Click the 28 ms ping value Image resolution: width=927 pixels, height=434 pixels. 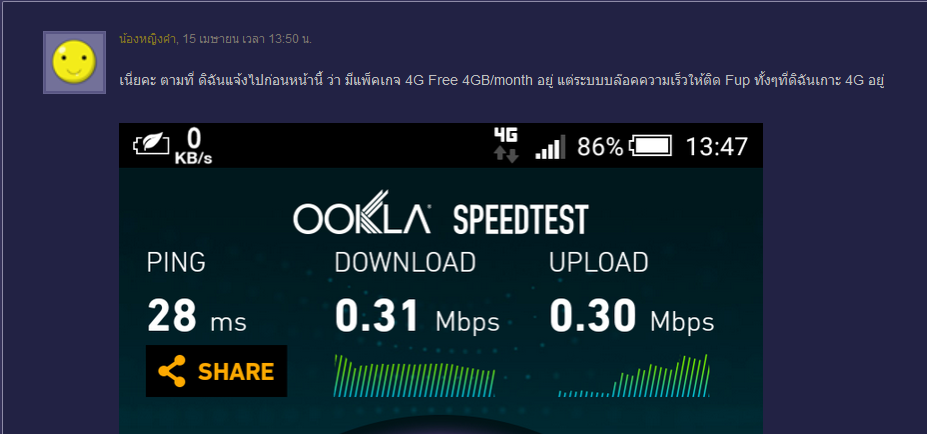196,316
